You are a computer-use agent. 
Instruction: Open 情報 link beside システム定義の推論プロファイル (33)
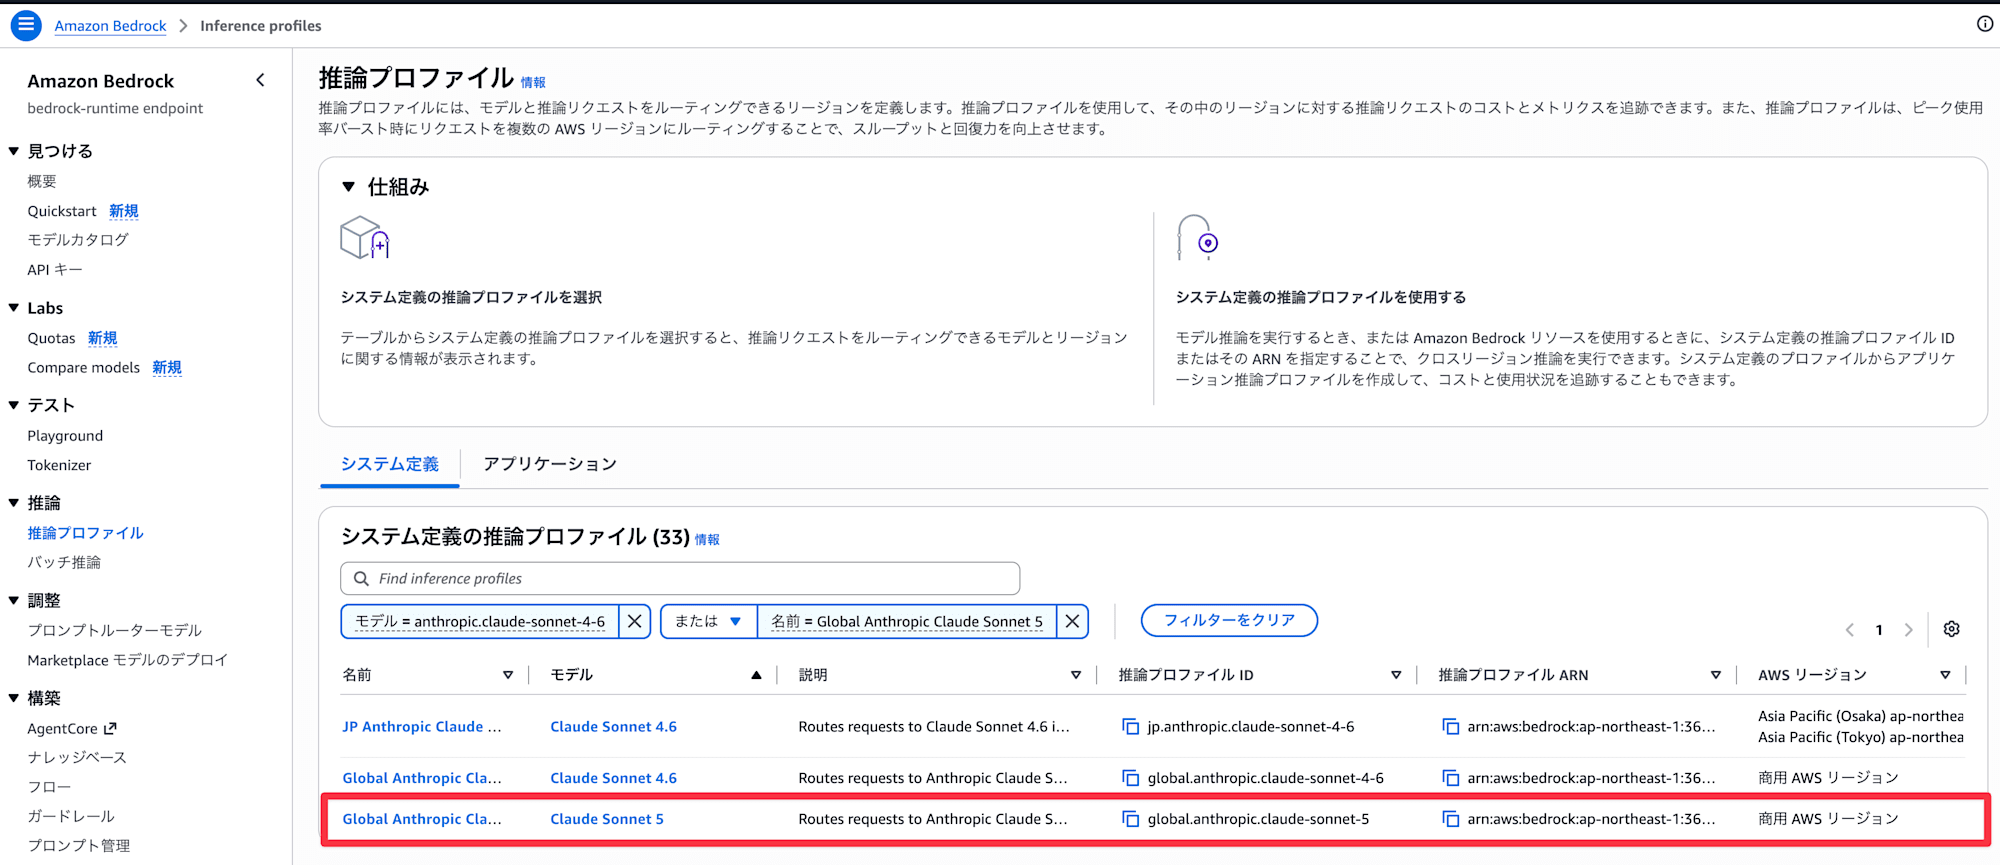point(707,540)
